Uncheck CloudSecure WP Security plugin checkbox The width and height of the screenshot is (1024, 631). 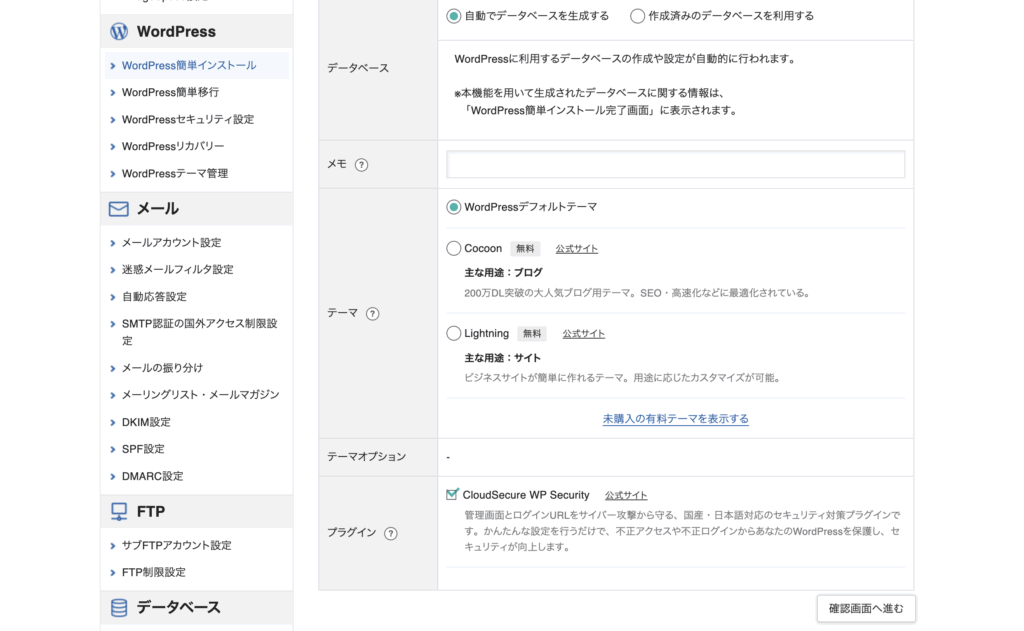pyautogui.click(x=452, y=494)
